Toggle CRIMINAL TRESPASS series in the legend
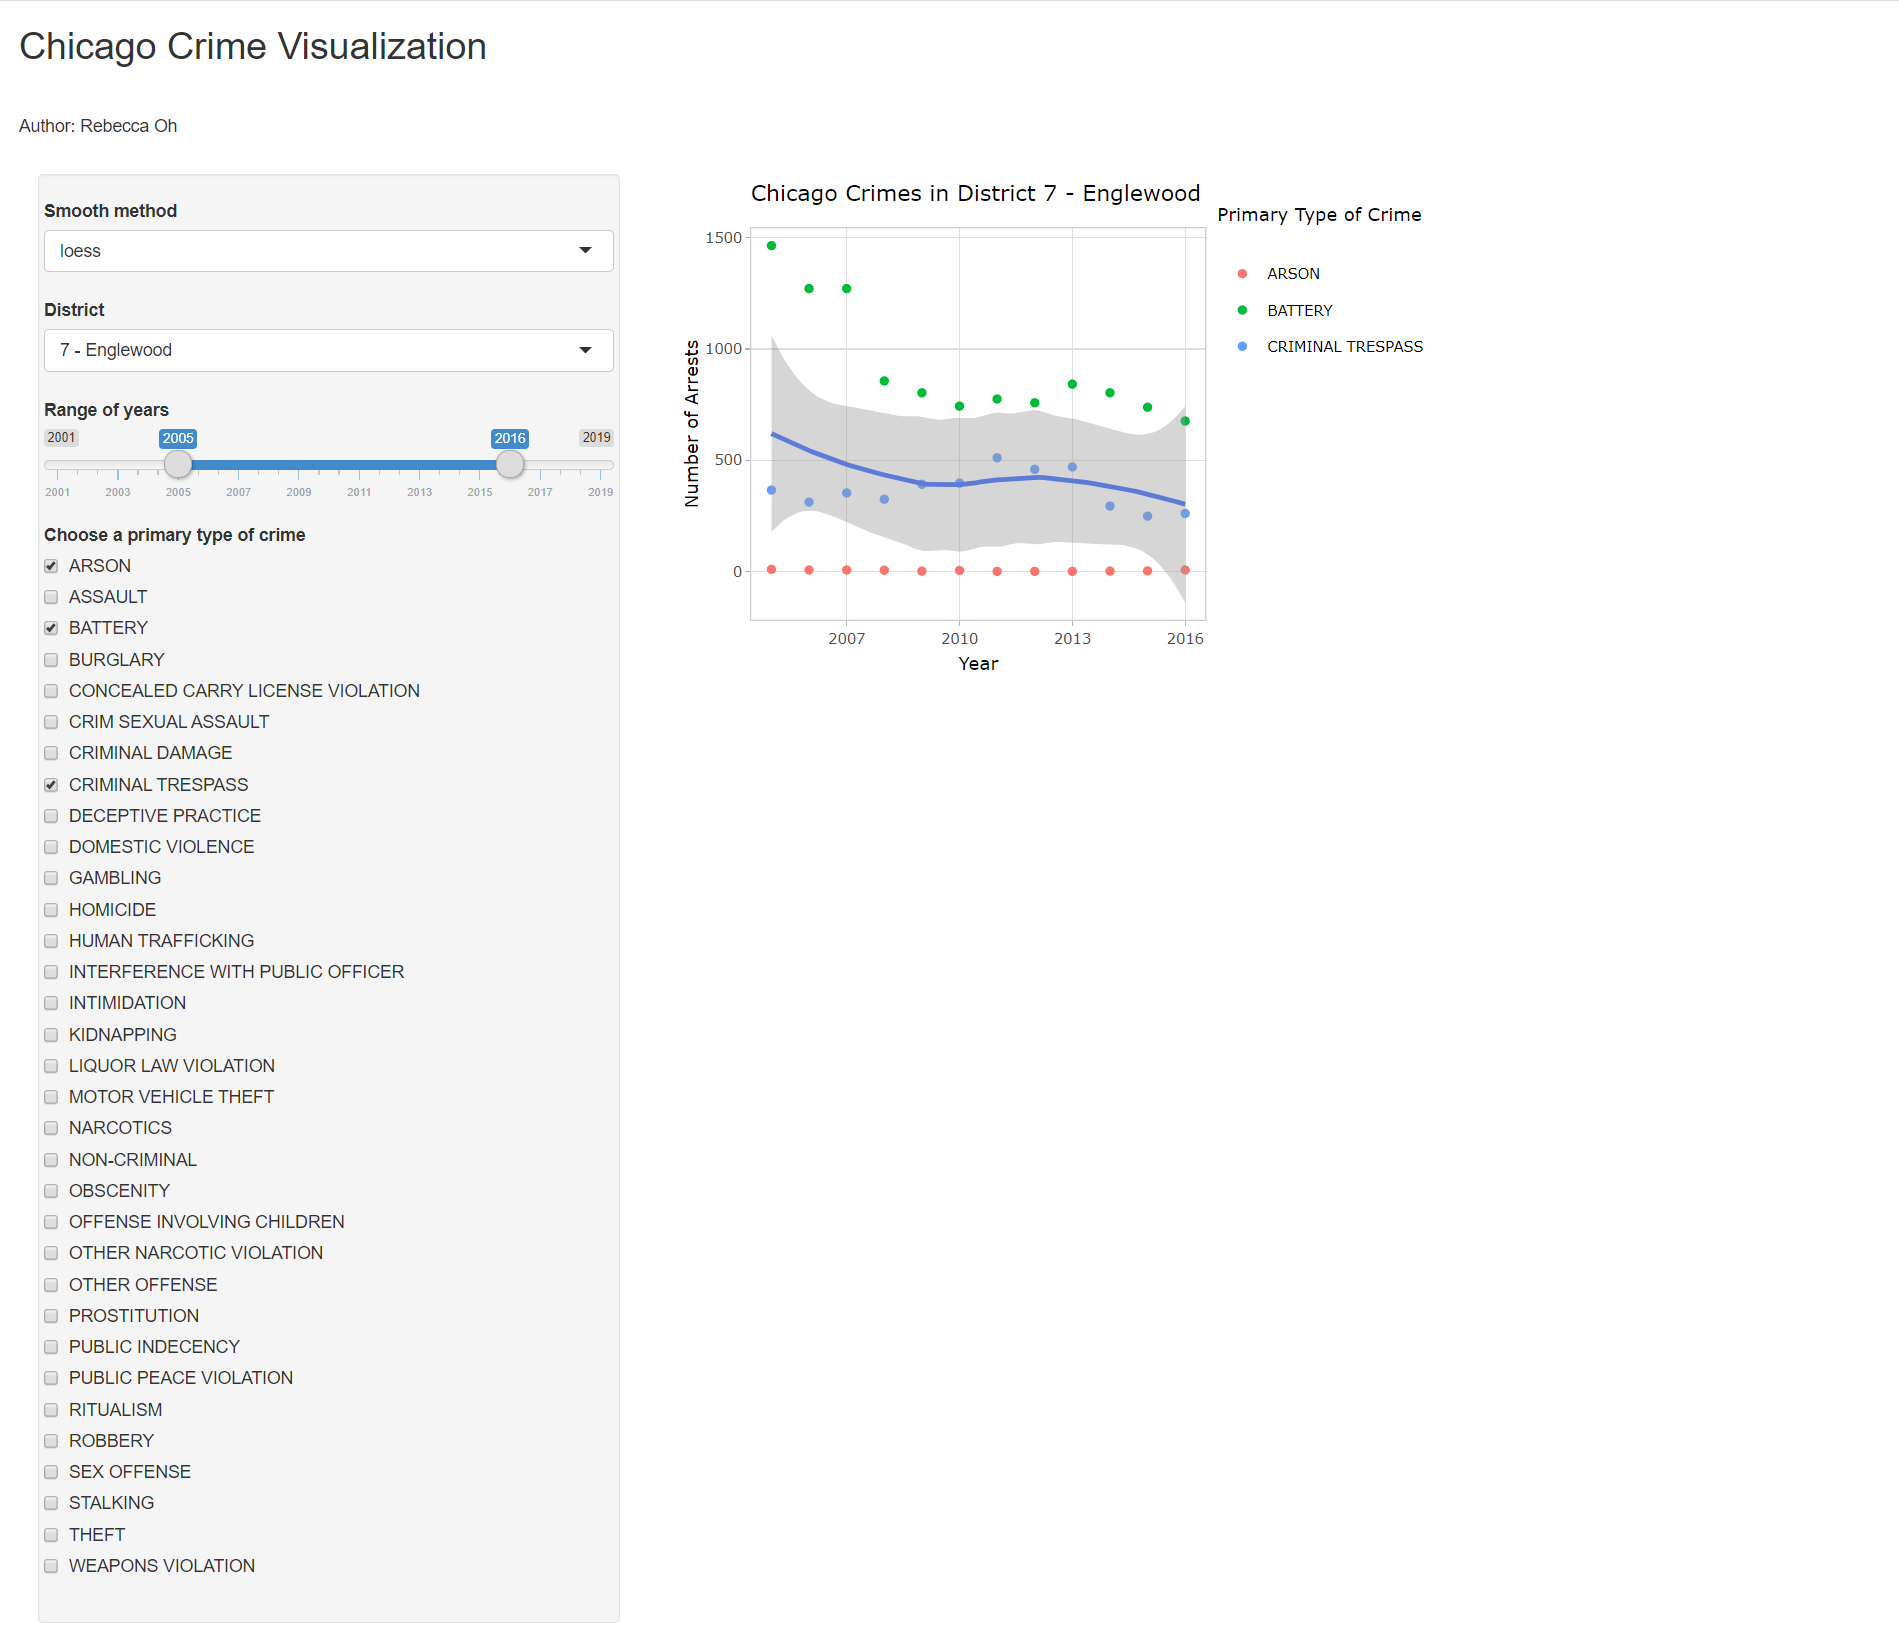 1330,347
